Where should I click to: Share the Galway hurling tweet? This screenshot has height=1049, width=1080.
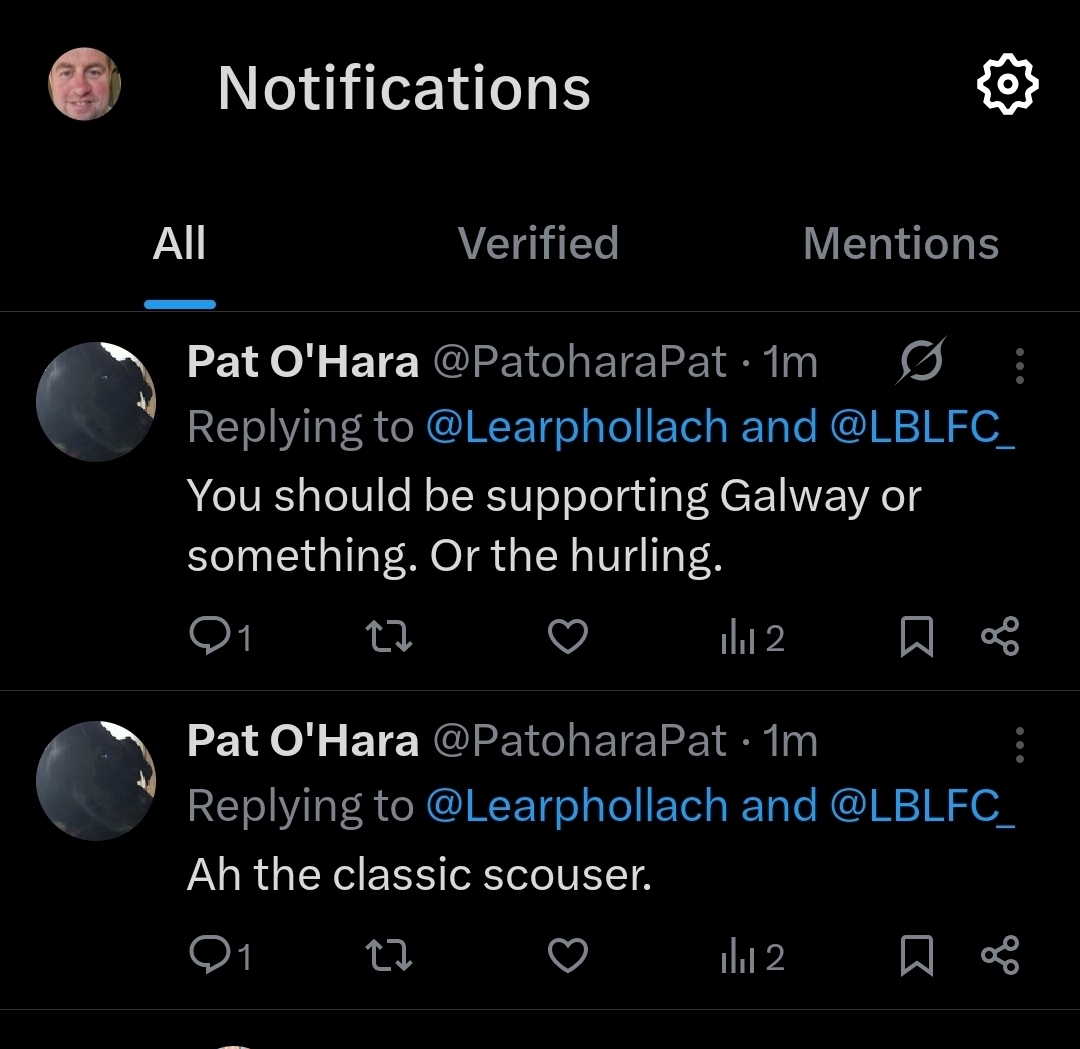[1000, 637]
